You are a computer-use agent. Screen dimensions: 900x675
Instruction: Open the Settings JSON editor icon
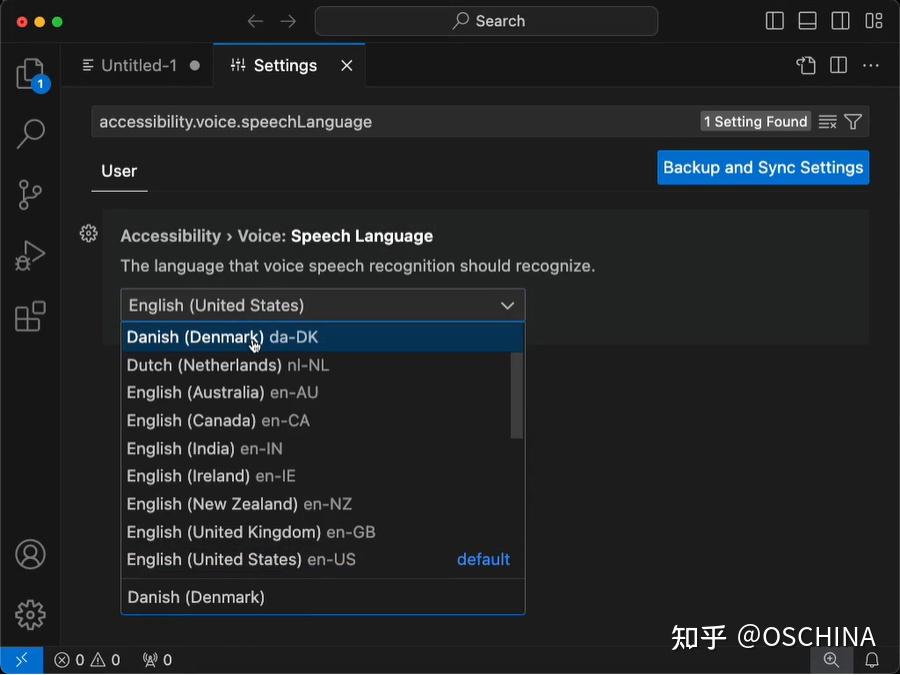coord(805,64)
